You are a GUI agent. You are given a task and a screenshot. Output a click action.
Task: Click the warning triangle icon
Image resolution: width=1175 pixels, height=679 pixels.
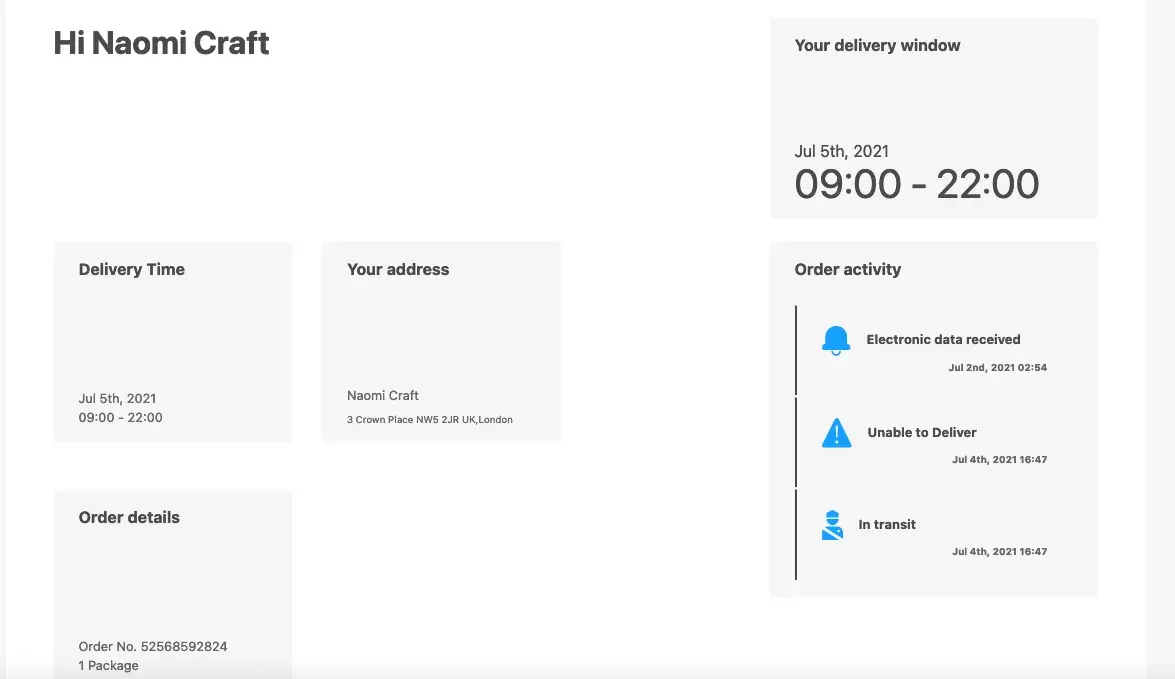pos(836,433)
